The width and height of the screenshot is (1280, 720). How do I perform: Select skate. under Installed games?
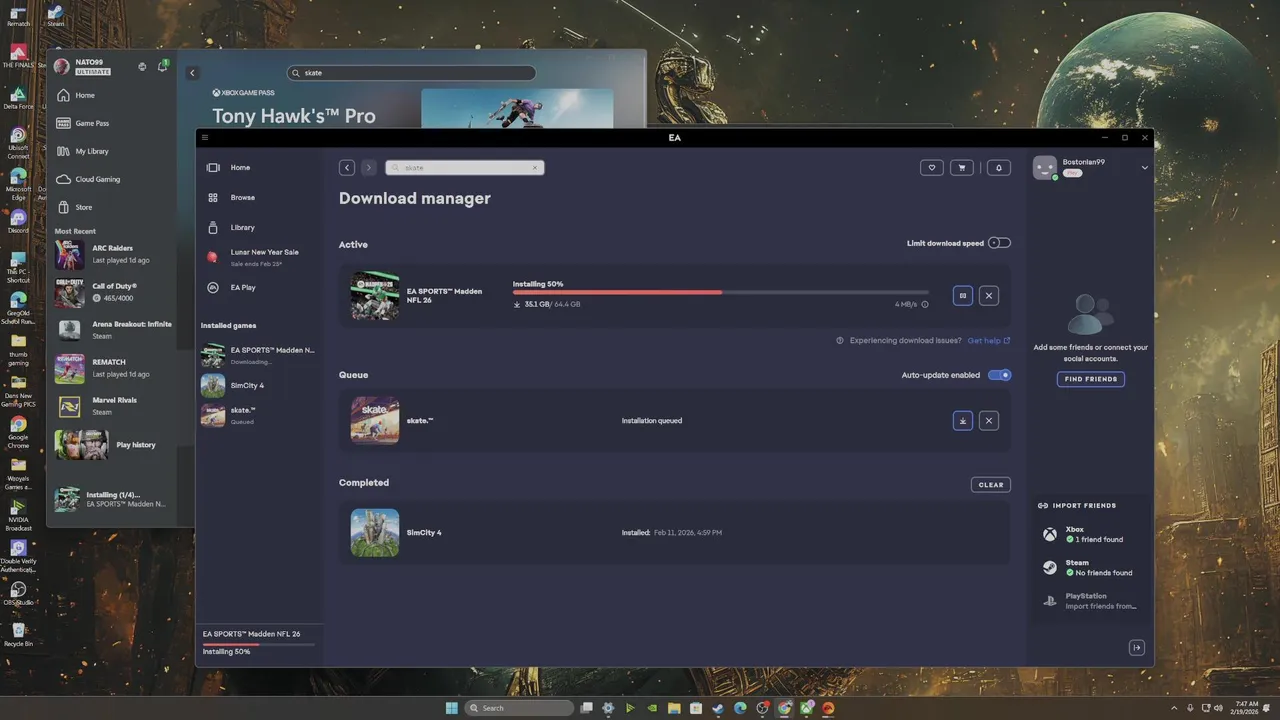point(260,415)
